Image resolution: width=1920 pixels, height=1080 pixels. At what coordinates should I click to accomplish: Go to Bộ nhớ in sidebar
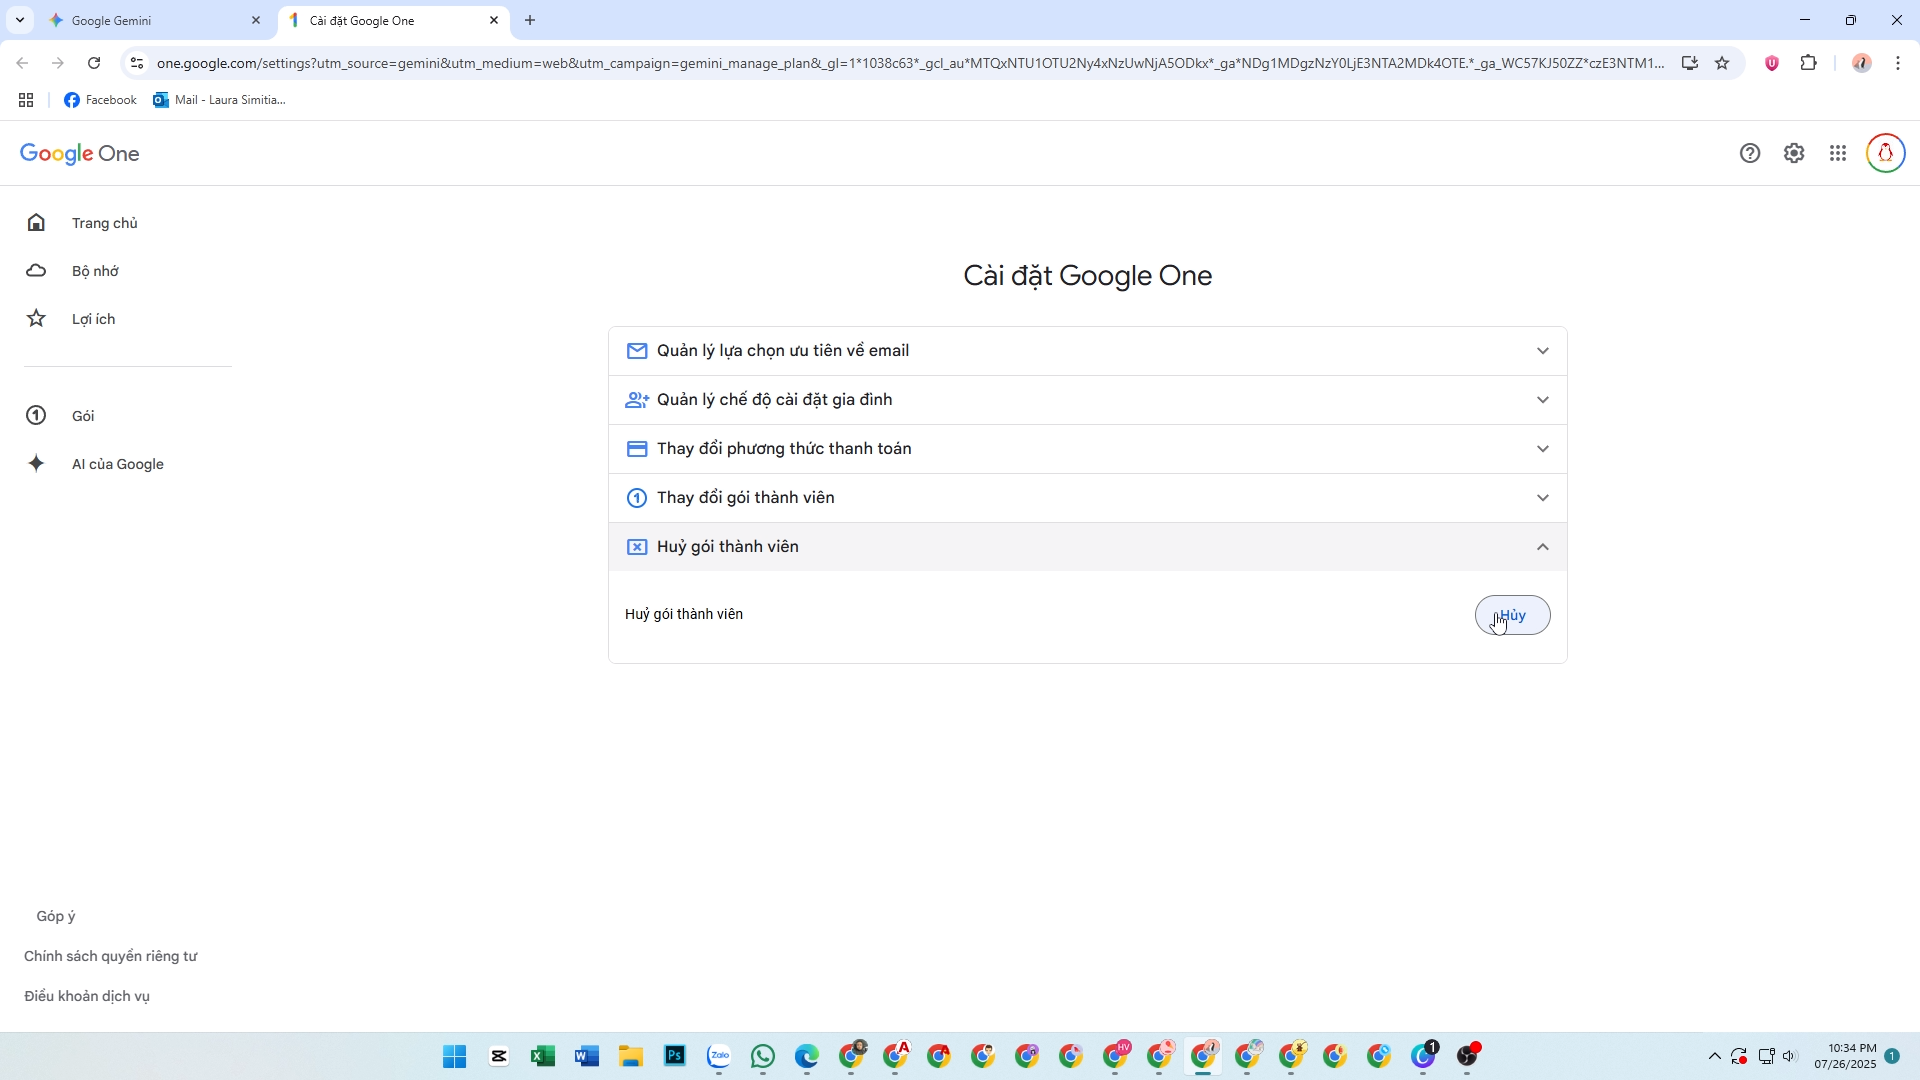95,271
